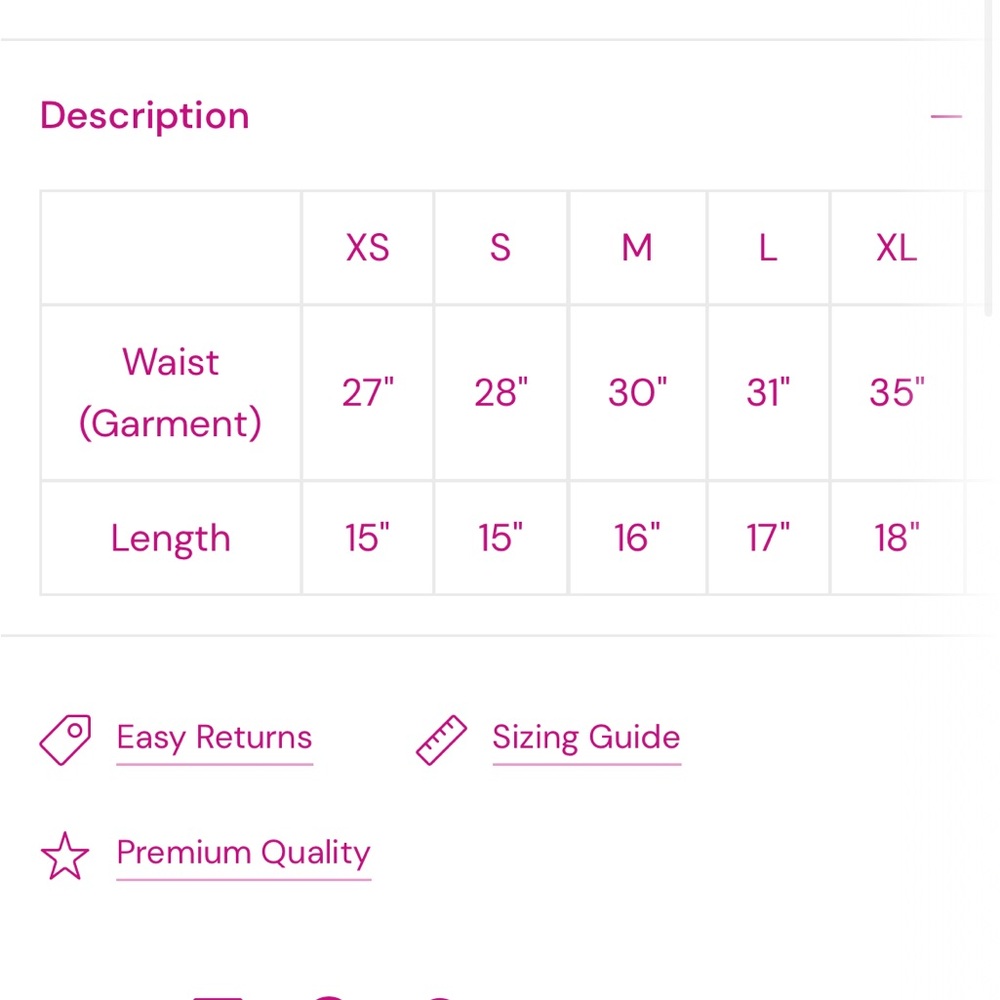Click the 27" waist value for XS
Image resolution: width=1000 pixels, height=1000 pixels.
[x=367, y=392]
